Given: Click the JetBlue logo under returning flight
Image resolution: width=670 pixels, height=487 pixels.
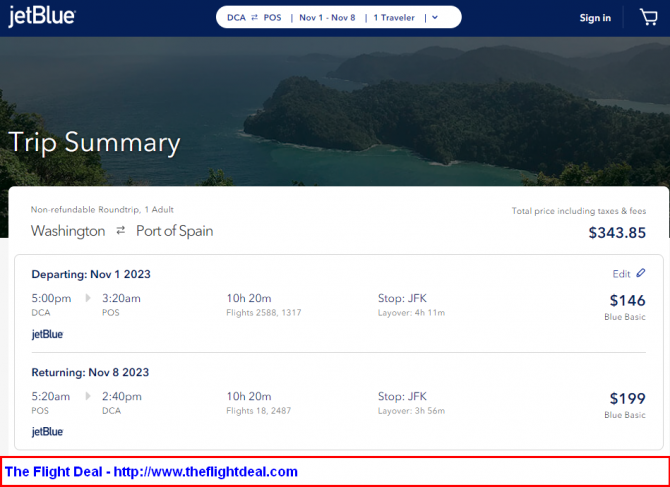Looking at the screenshot, I should click(x=47, y=432).
